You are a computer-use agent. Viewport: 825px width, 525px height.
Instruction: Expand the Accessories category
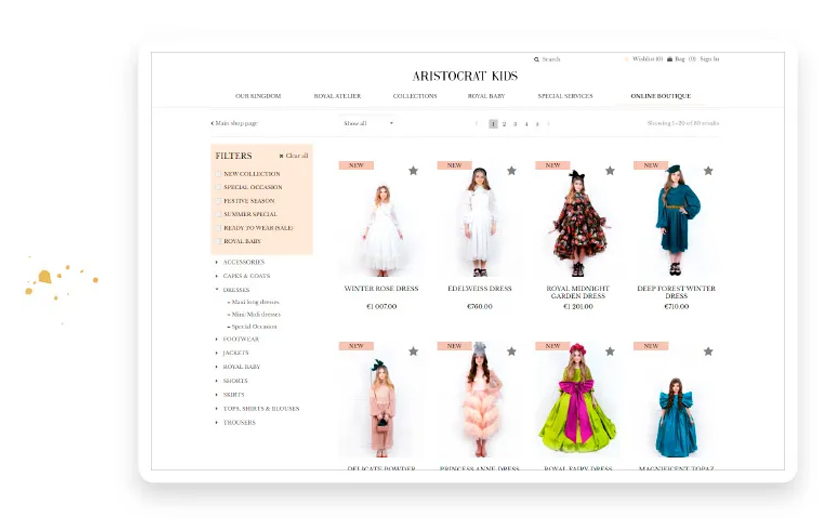[217, 262]
